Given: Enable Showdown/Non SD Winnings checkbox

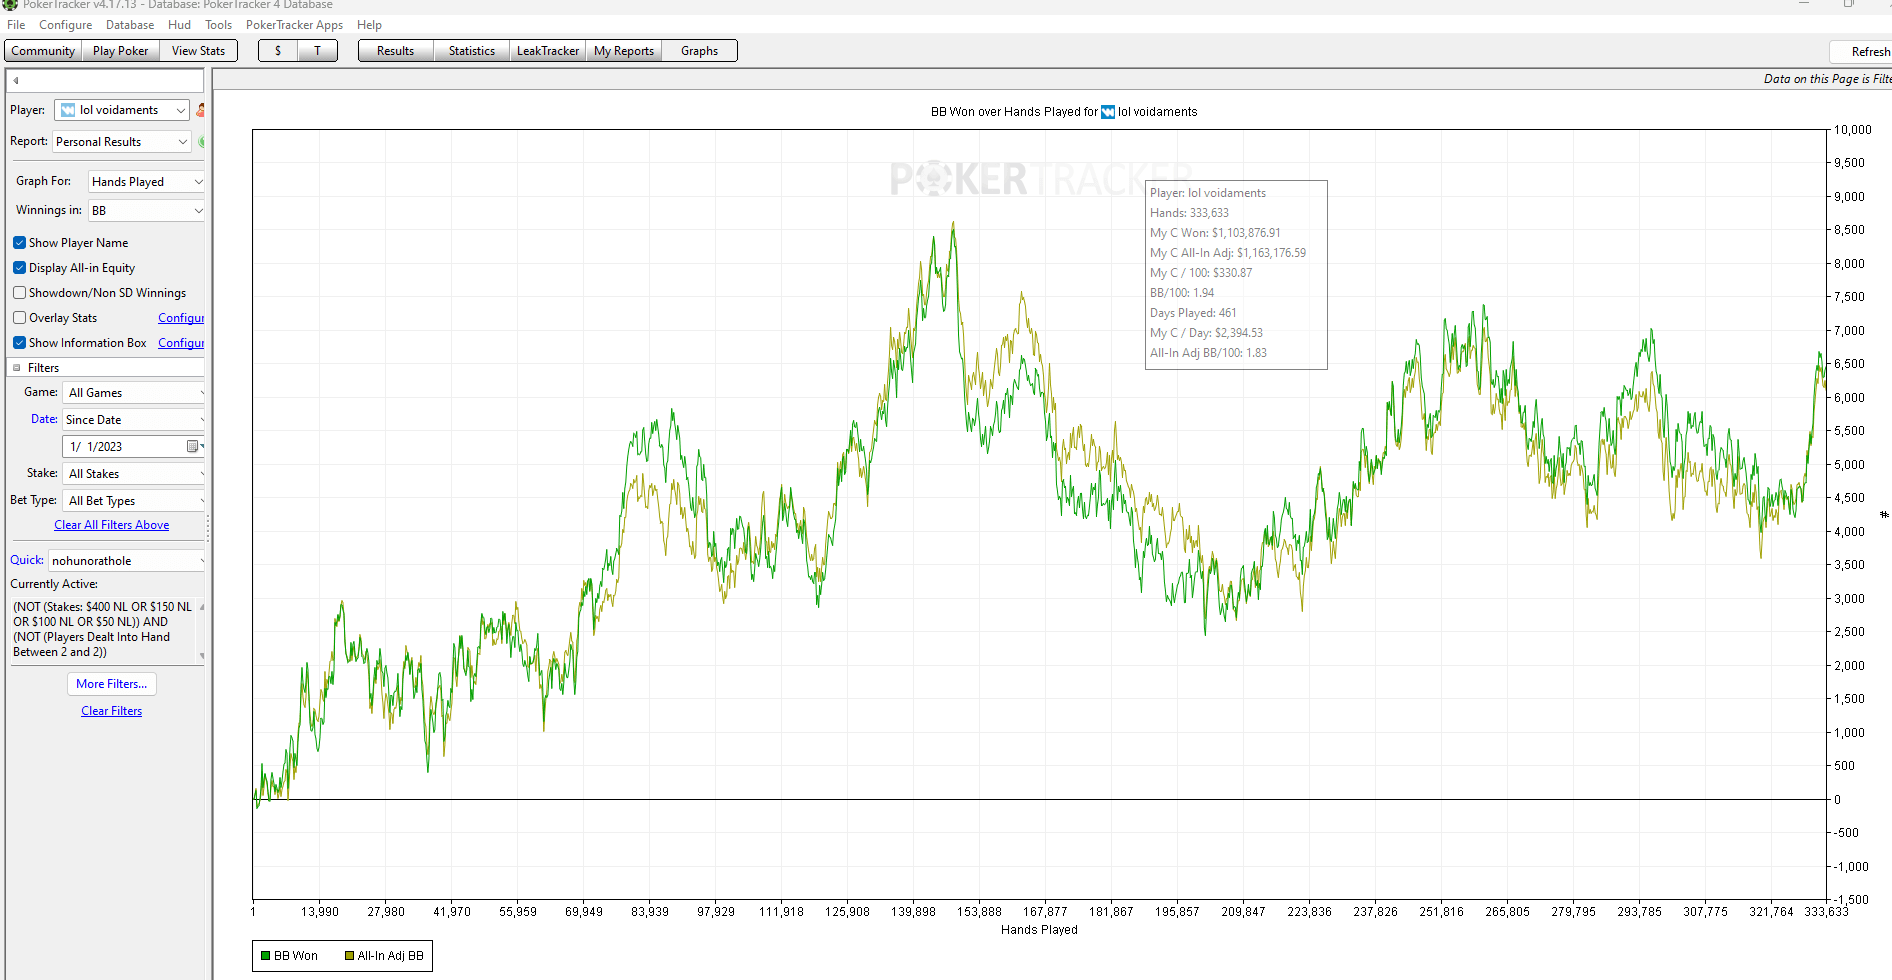Looking at the screenshot, I should point(19,293).
